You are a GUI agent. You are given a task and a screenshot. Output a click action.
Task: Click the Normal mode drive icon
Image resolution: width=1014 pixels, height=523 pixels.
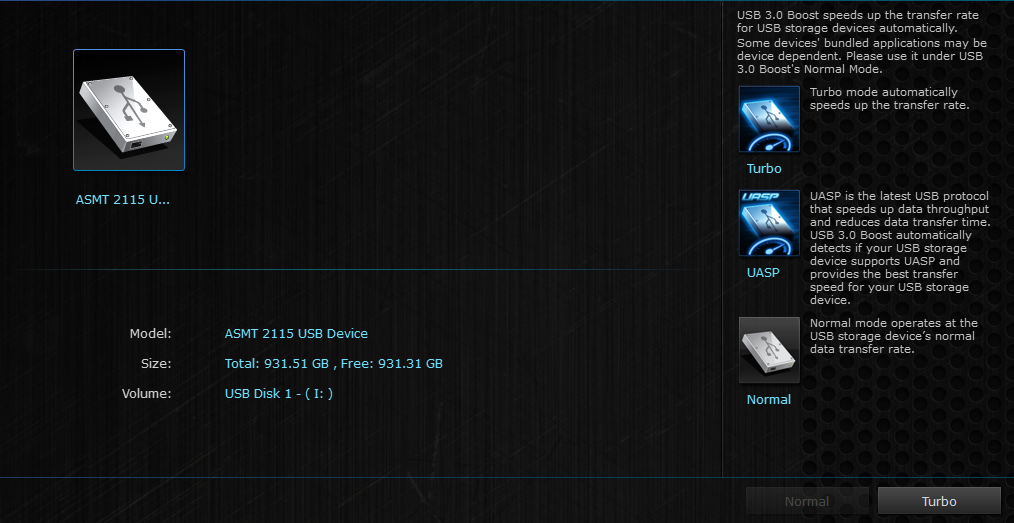tap(769, 350)
